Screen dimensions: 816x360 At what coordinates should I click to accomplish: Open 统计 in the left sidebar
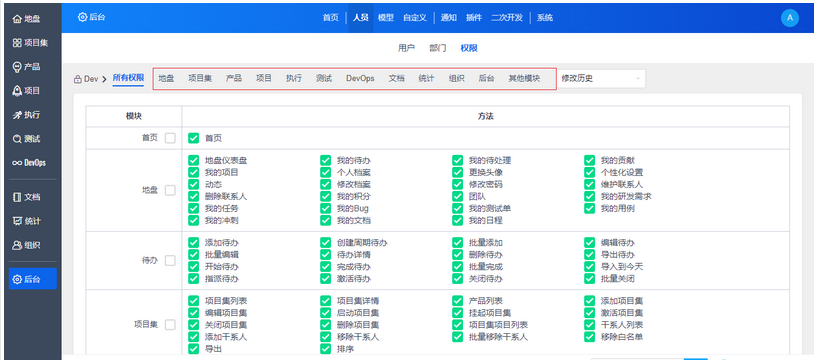coord(27,221)
